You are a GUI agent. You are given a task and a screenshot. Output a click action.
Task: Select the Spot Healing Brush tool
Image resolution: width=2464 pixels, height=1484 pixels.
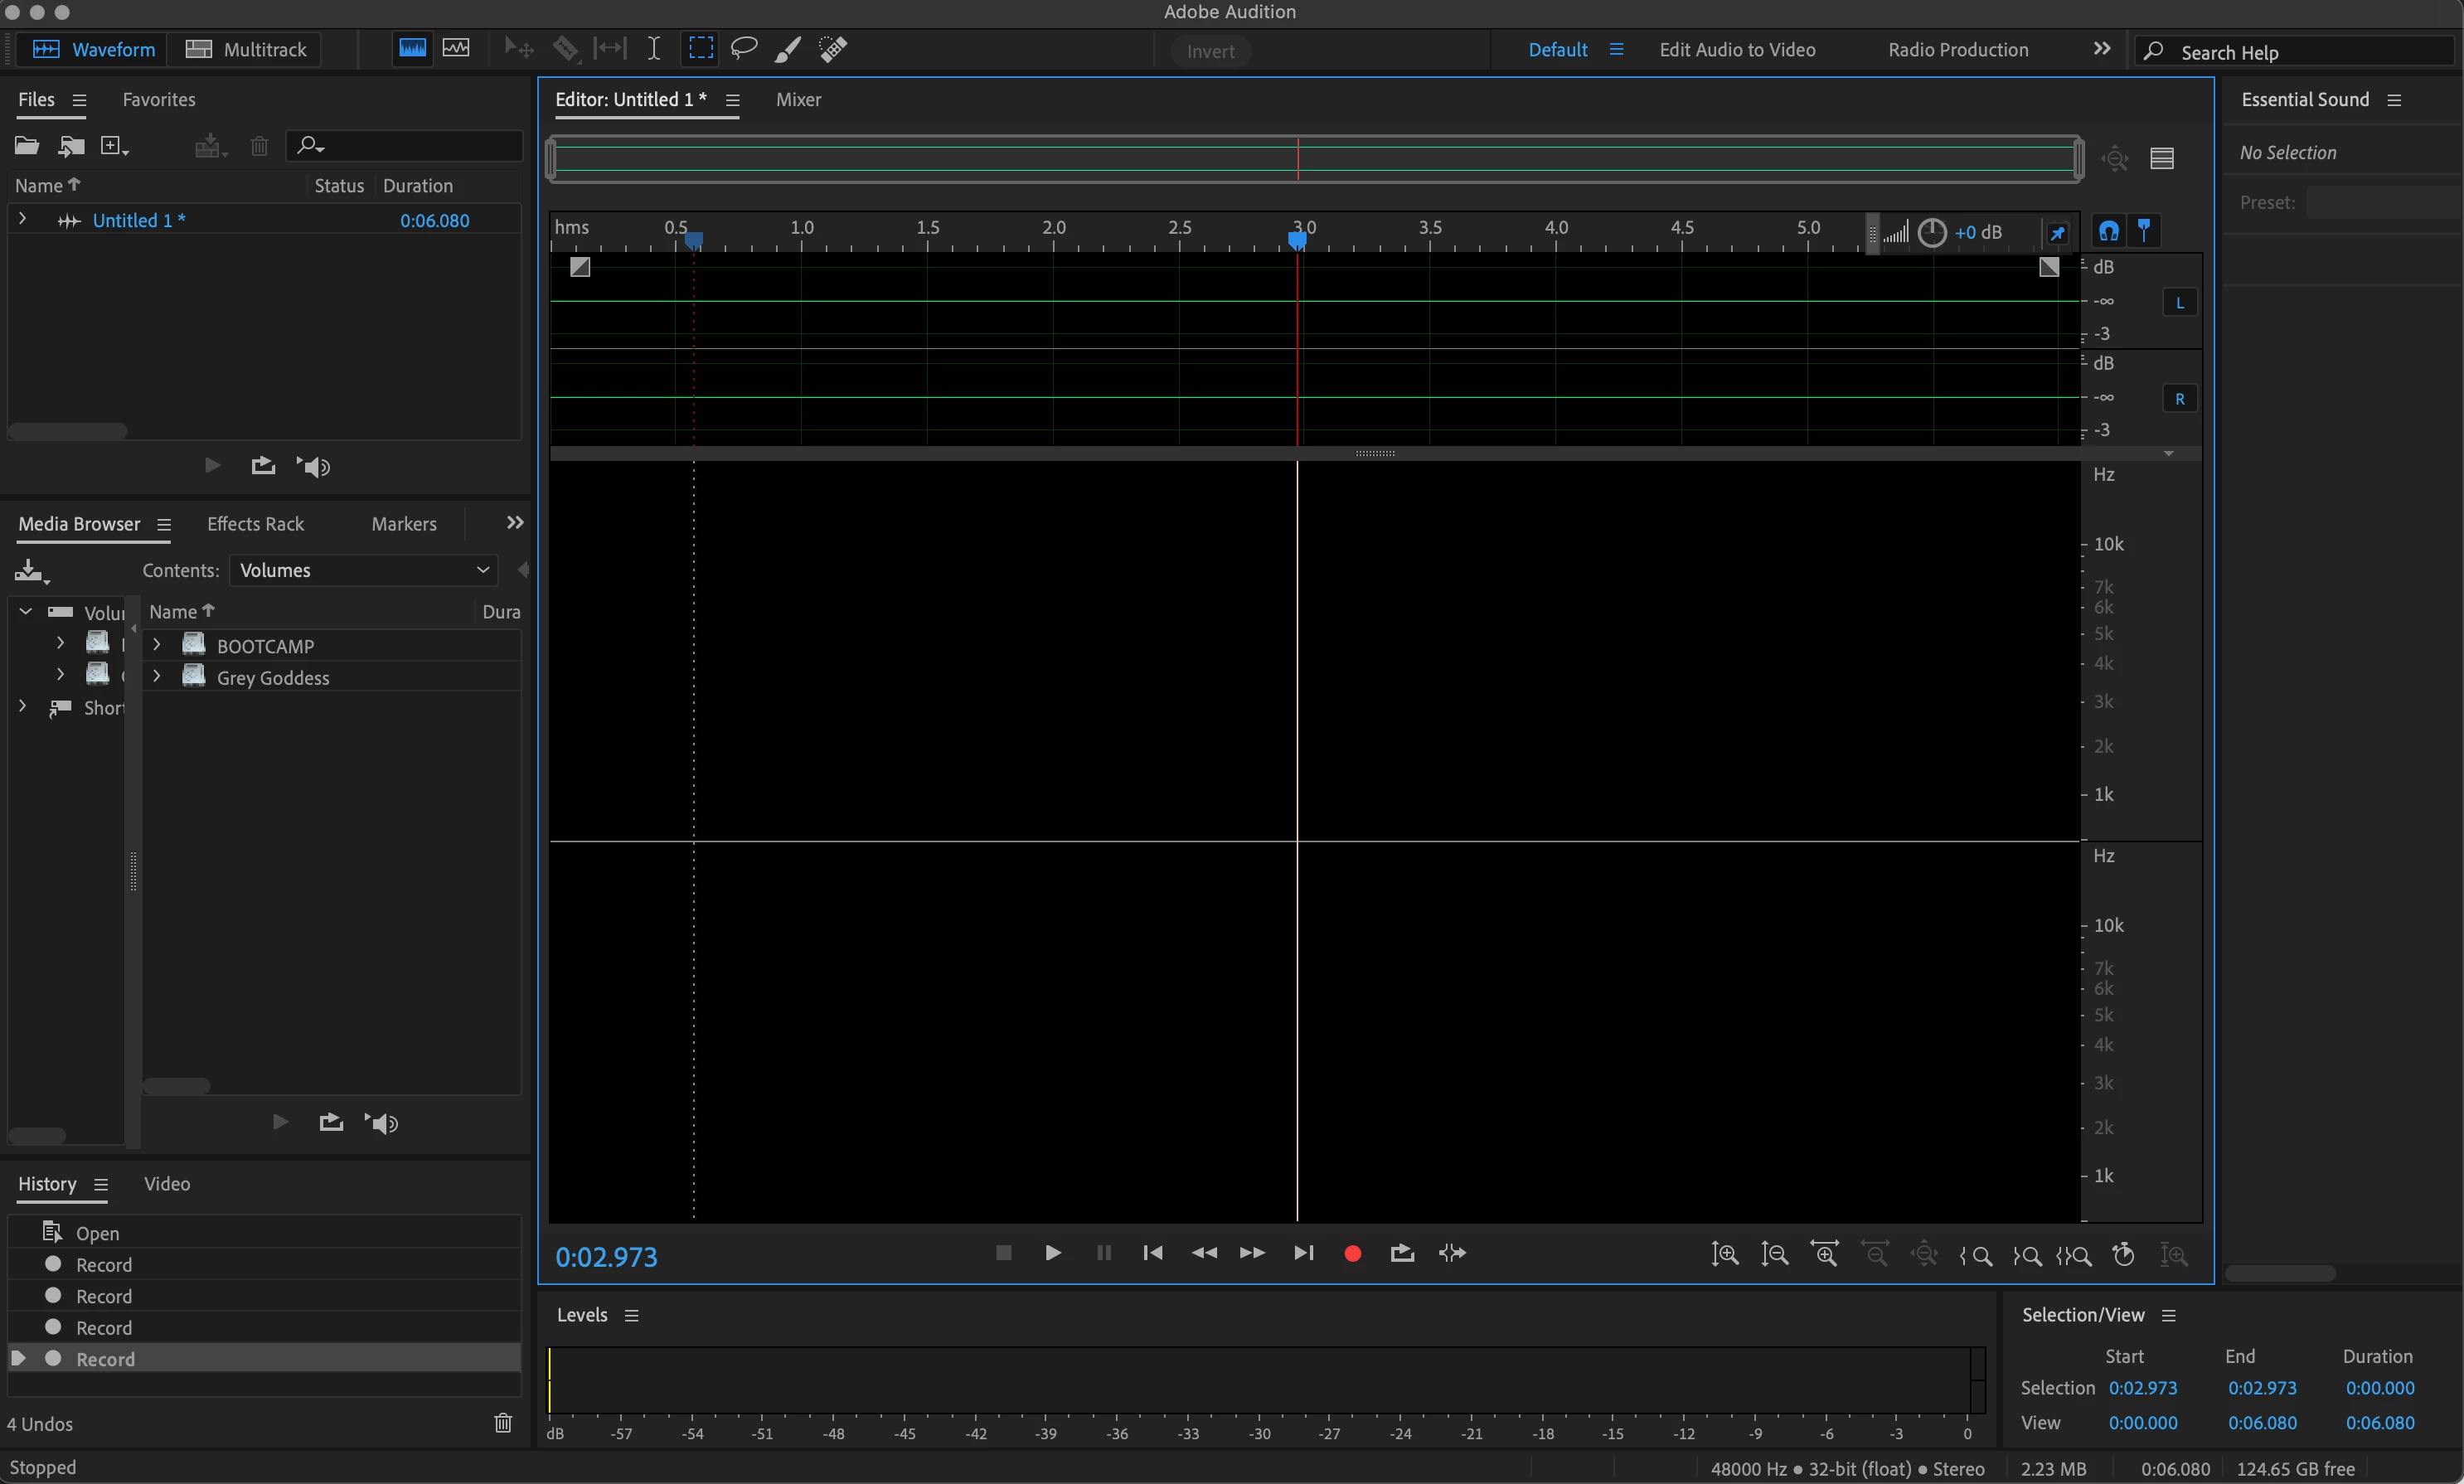coord(832,48)
